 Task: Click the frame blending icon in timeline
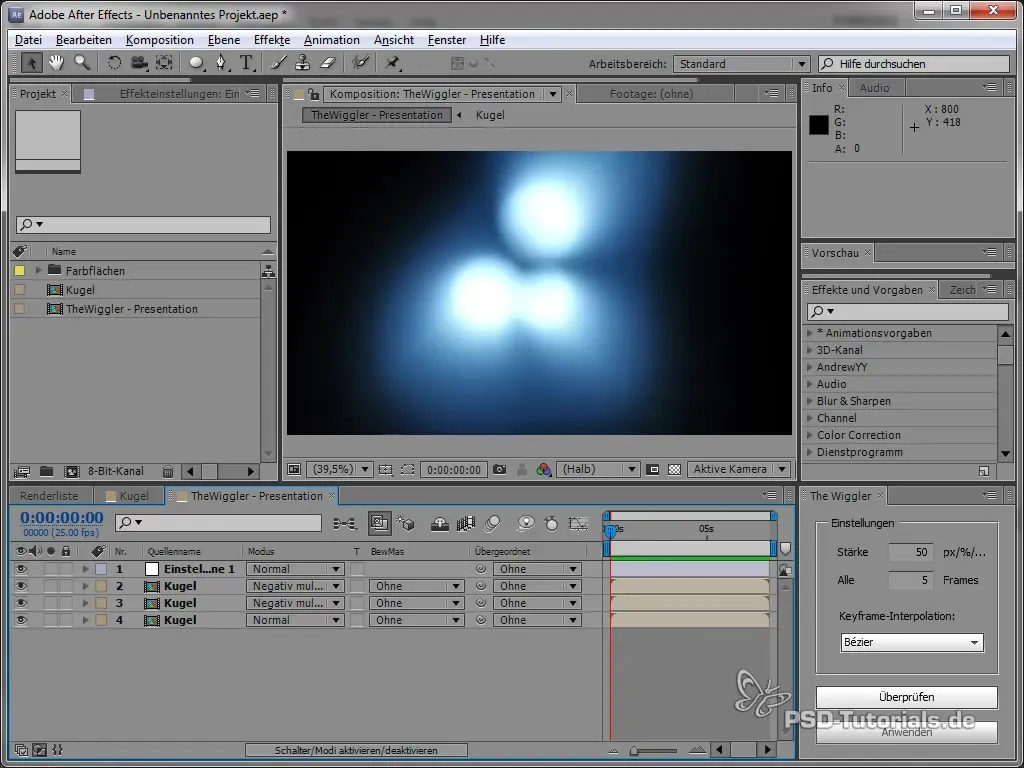point(466,523)
